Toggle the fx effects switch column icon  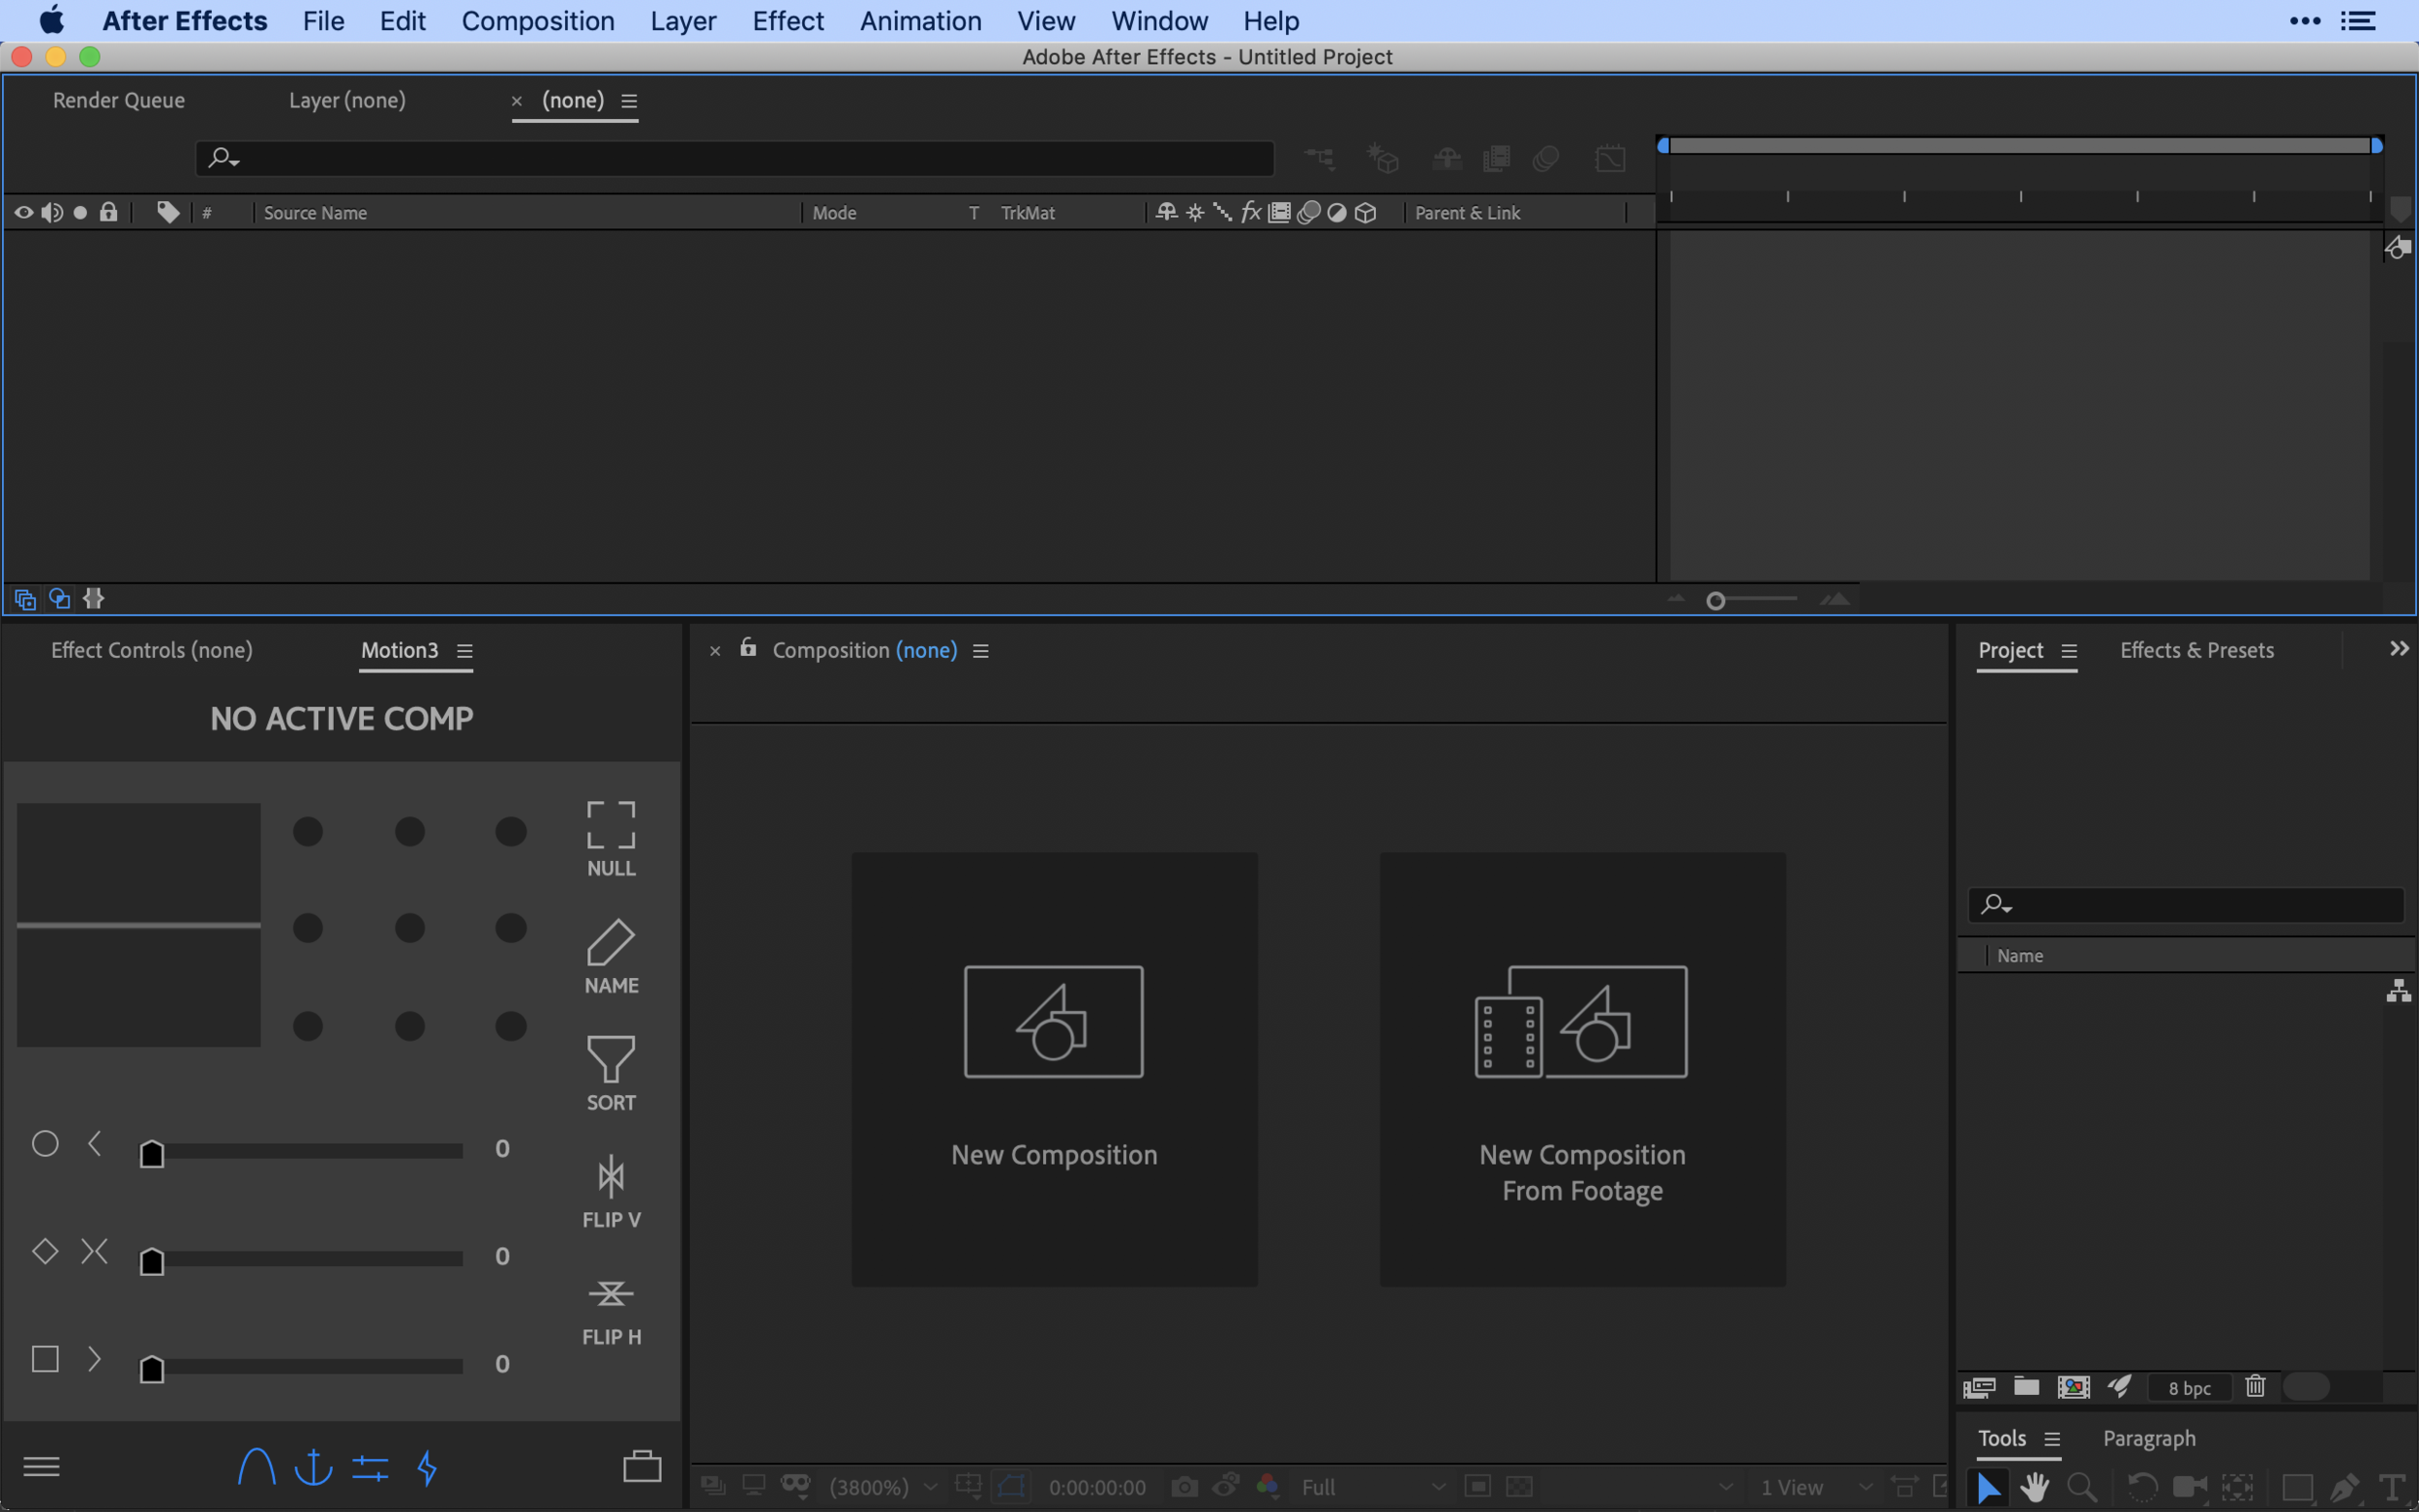point(1250,212)
